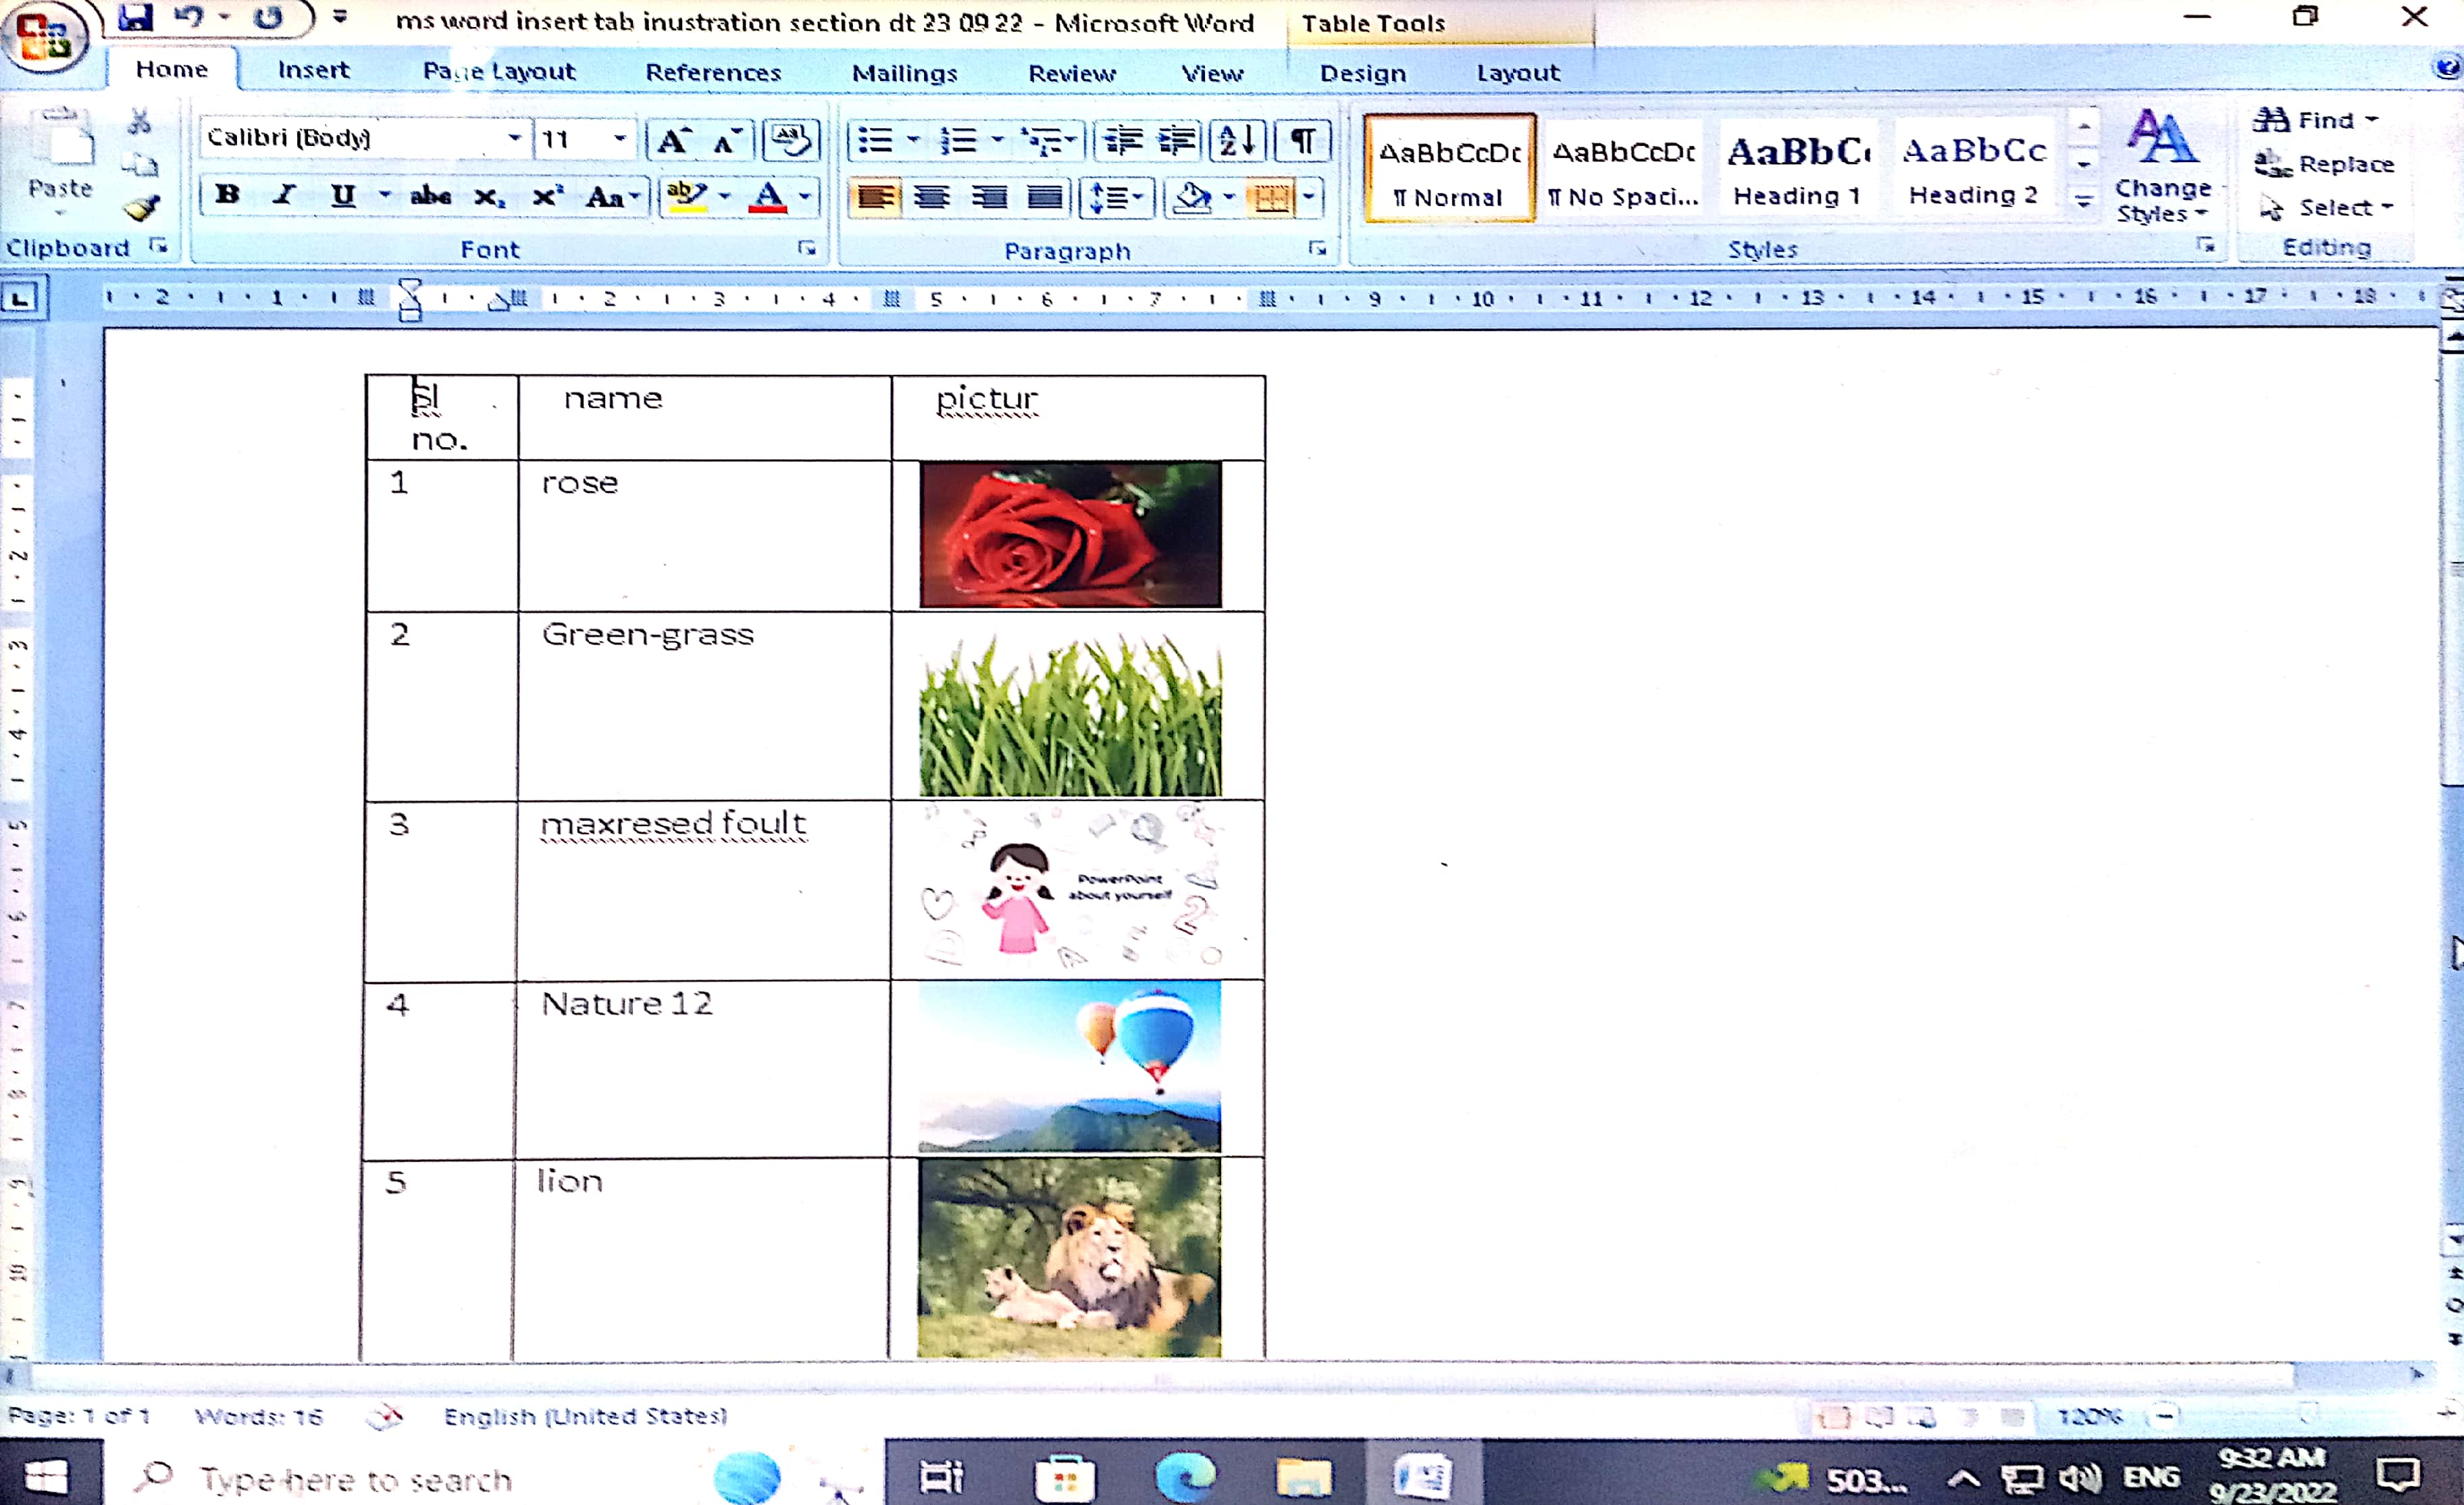Image resolution: width=2464 pixels, height=1505 pixels.
Task: Click the bulleted list icon
Action: [x=876, y=140]
